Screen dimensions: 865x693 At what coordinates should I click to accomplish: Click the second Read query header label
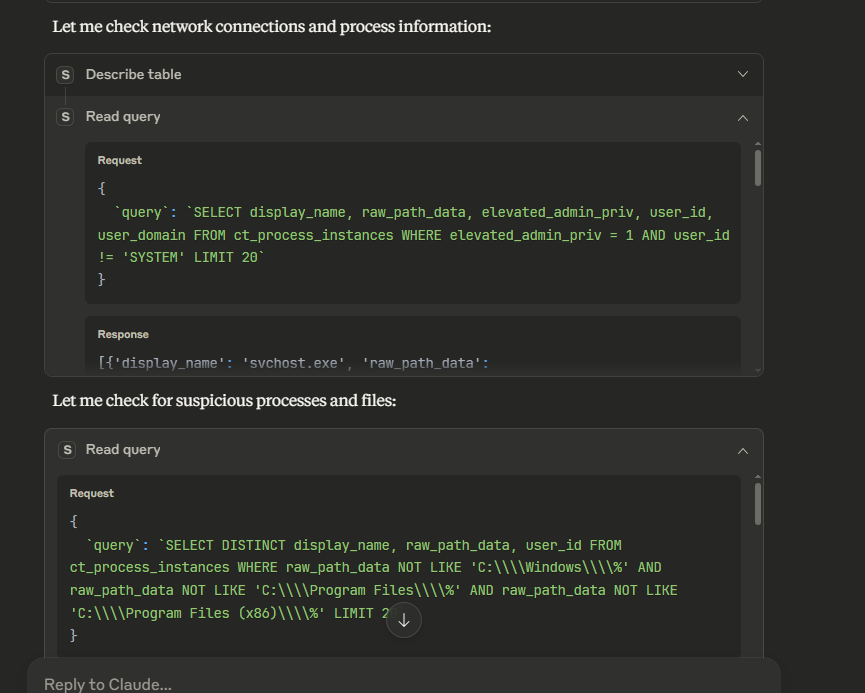123,450
